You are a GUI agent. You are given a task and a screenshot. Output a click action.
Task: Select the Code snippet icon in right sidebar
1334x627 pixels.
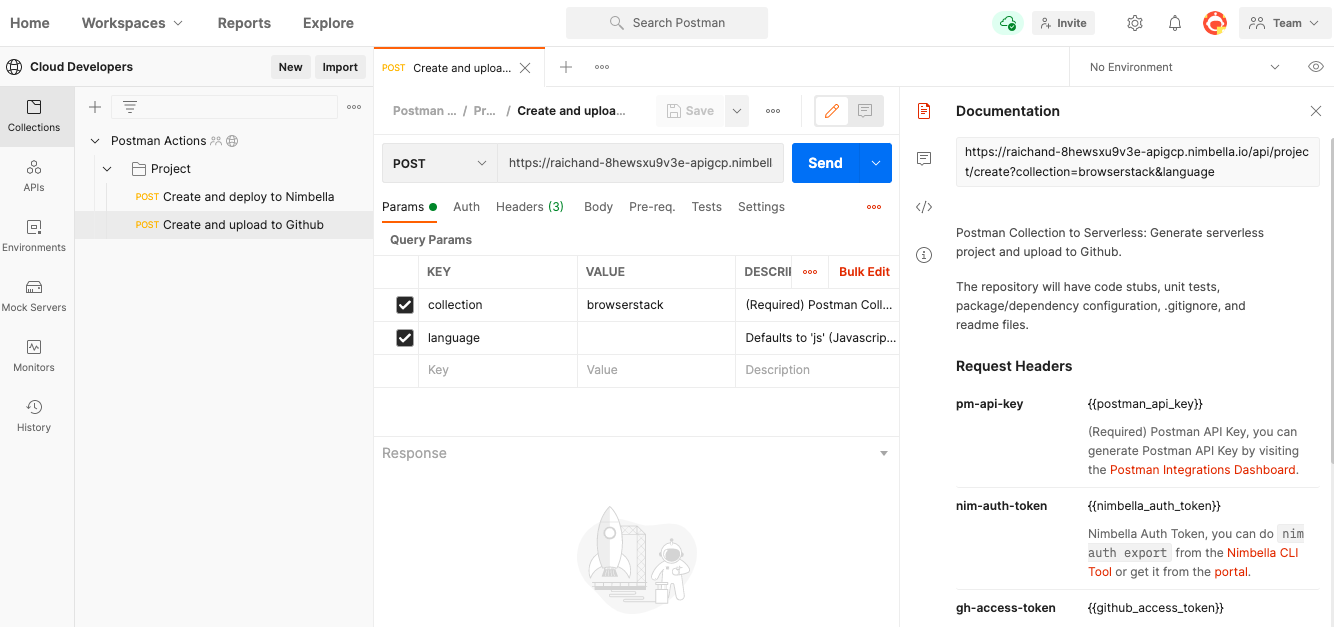pos(924,207)
